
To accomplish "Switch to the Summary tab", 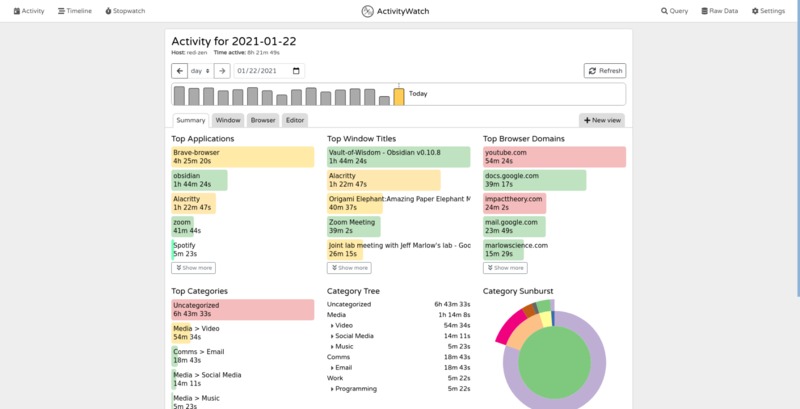I will (190, 120).
